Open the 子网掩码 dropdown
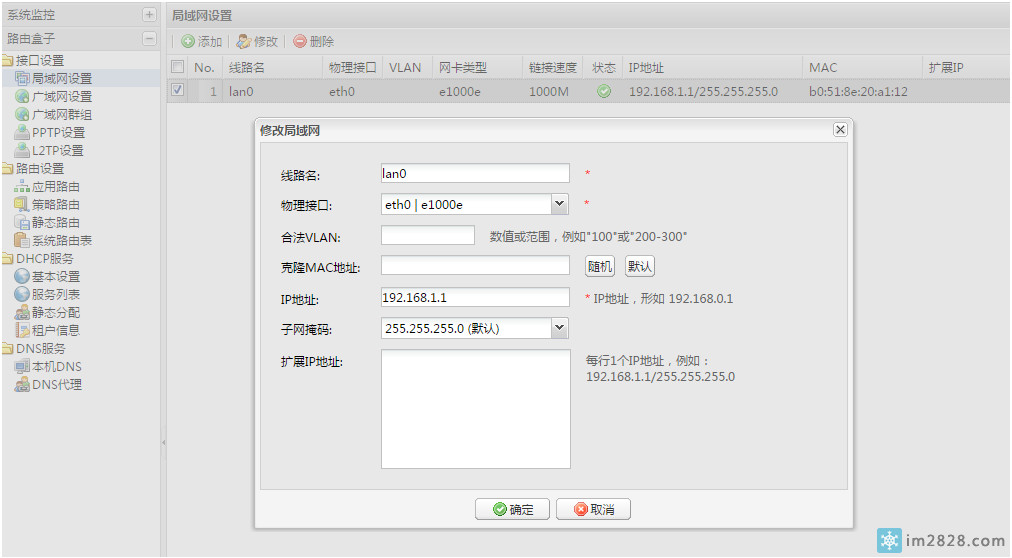The width and height of the screenshot is (1012, 558). pos(559,328)
